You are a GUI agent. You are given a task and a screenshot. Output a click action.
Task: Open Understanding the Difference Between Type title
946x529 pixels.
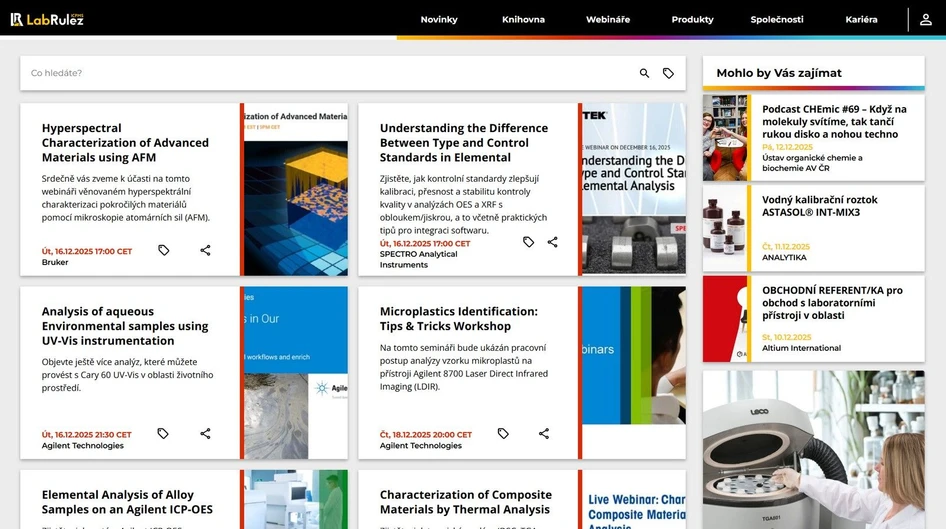tap(463, 142)
